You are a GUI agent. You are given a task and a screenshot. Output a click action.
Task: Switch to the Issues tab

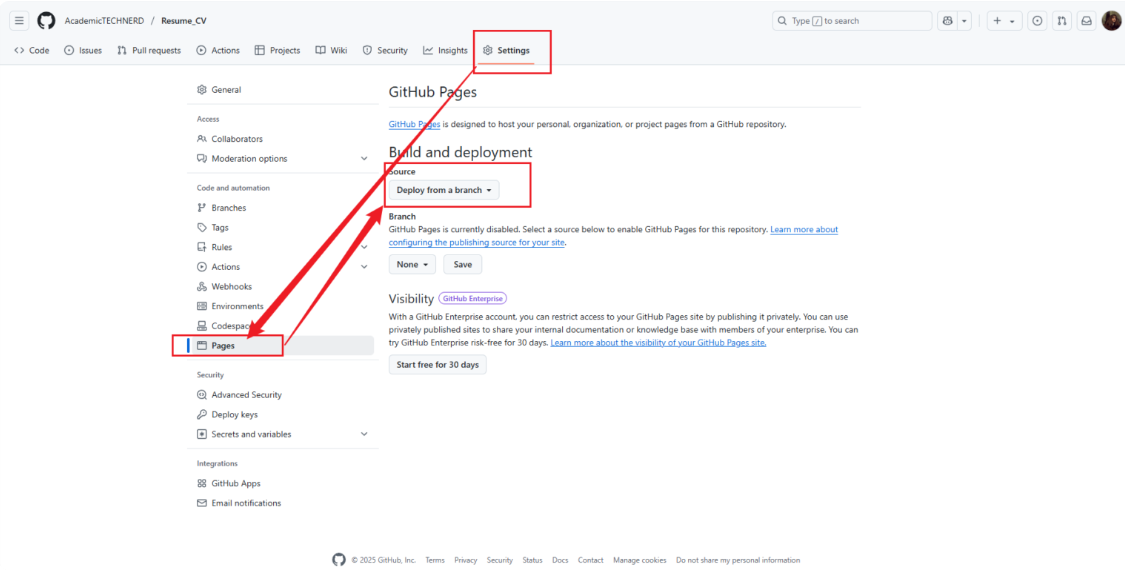[x=83, y=50]
